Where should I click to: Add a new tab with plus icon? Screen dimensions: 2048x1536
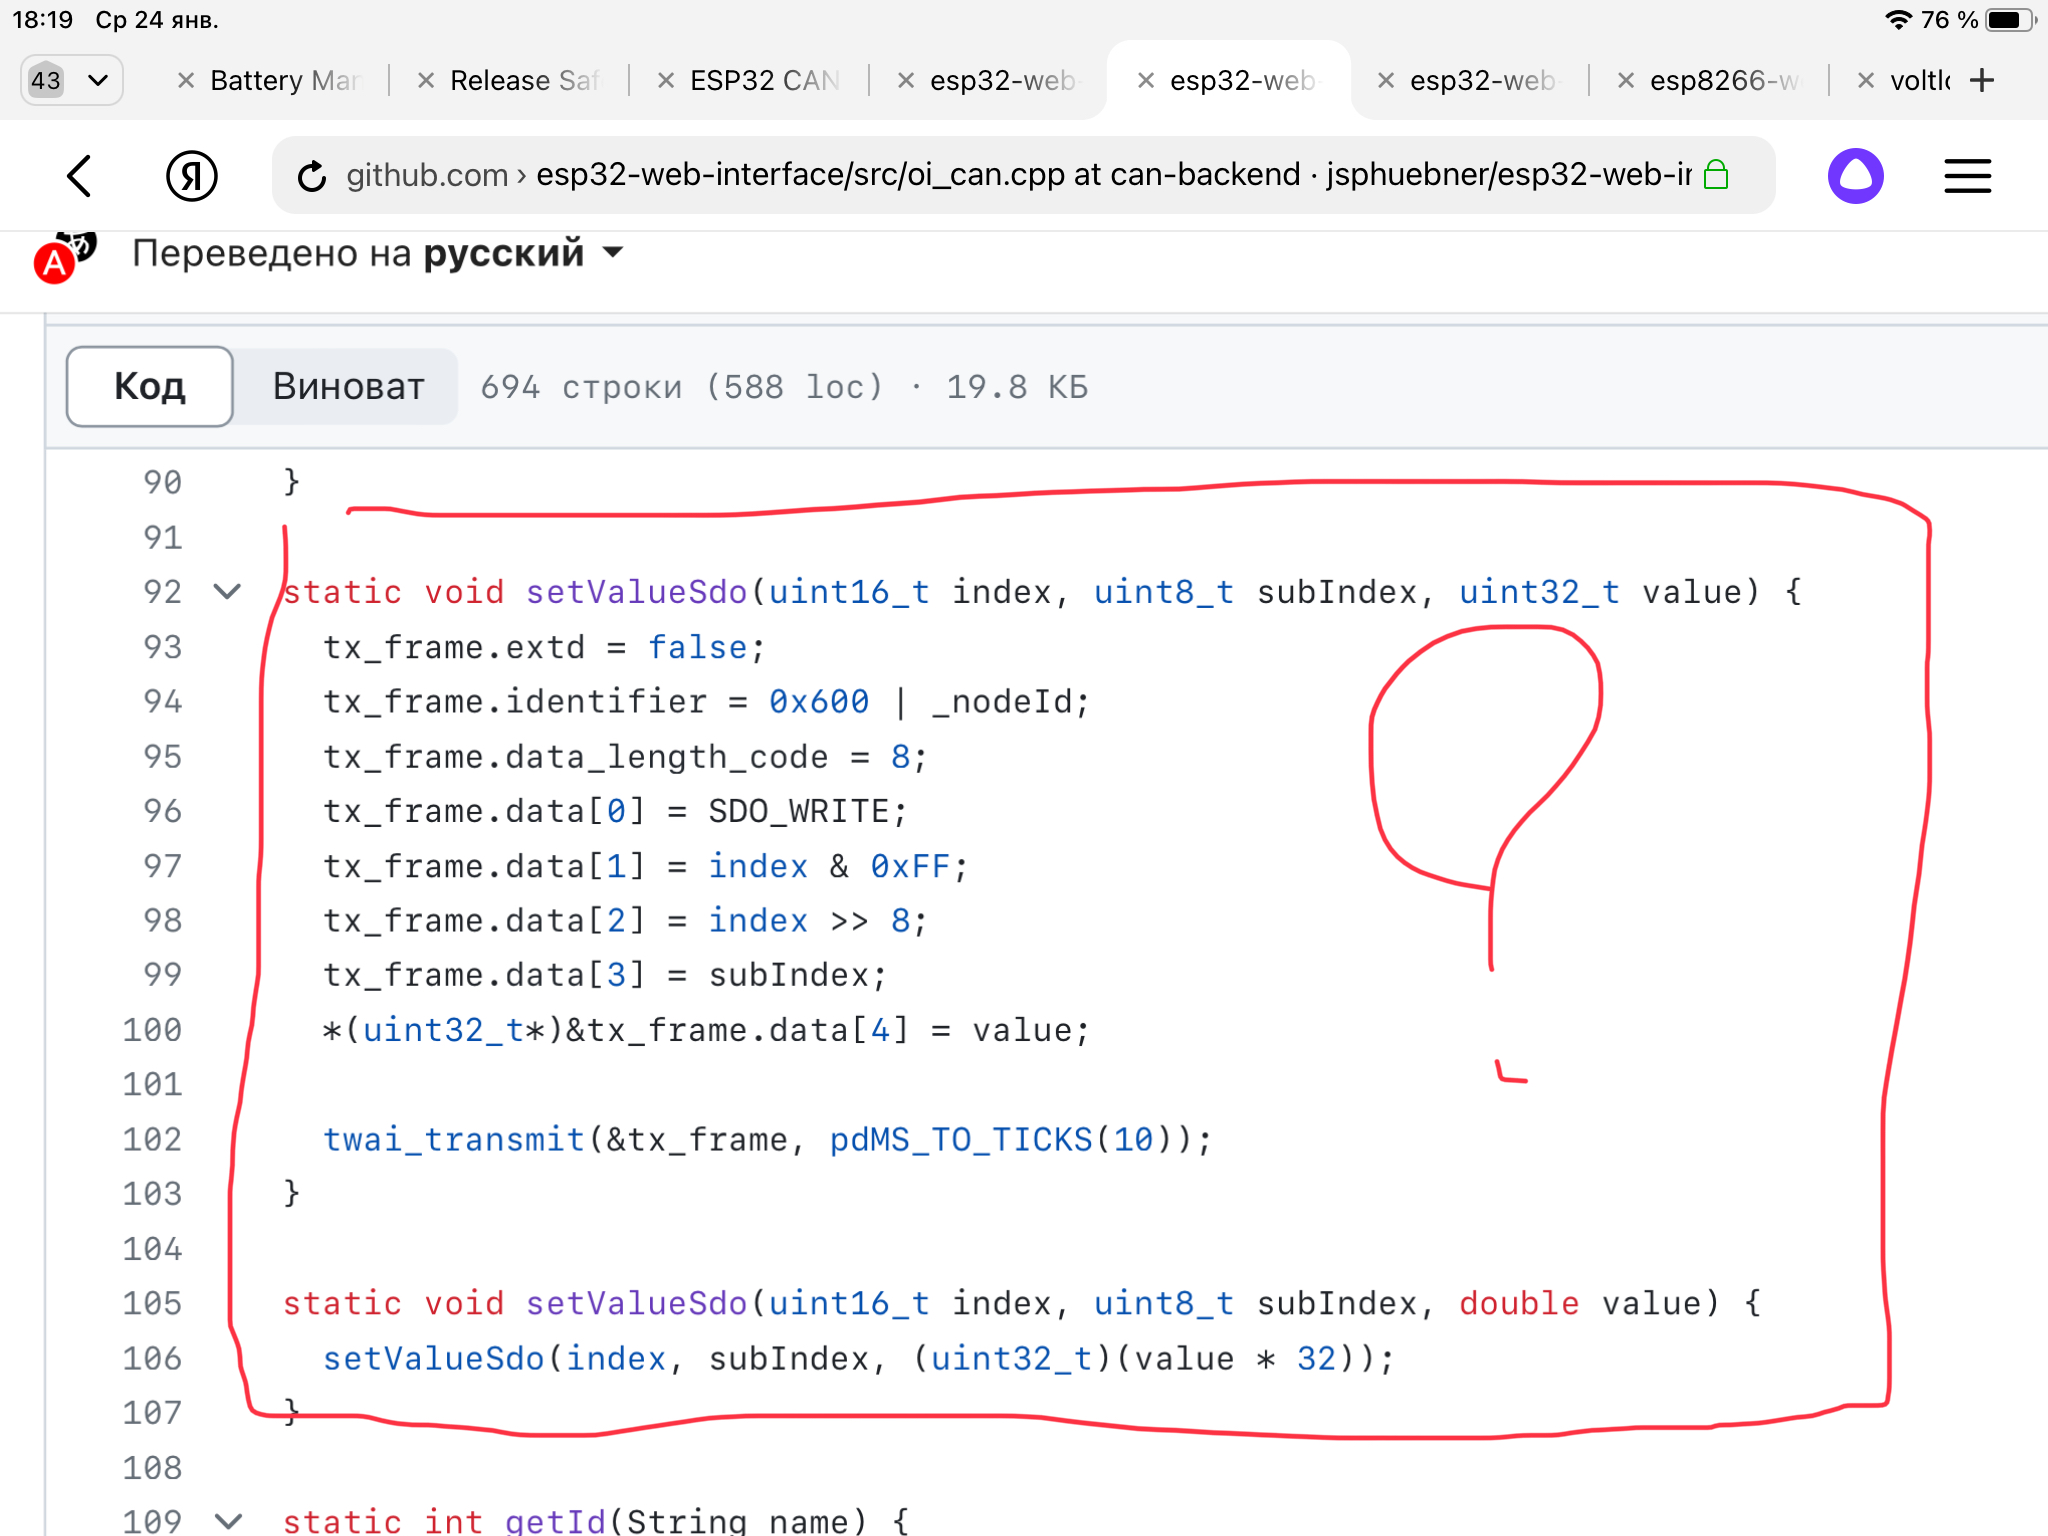[x=1981, y=80]
